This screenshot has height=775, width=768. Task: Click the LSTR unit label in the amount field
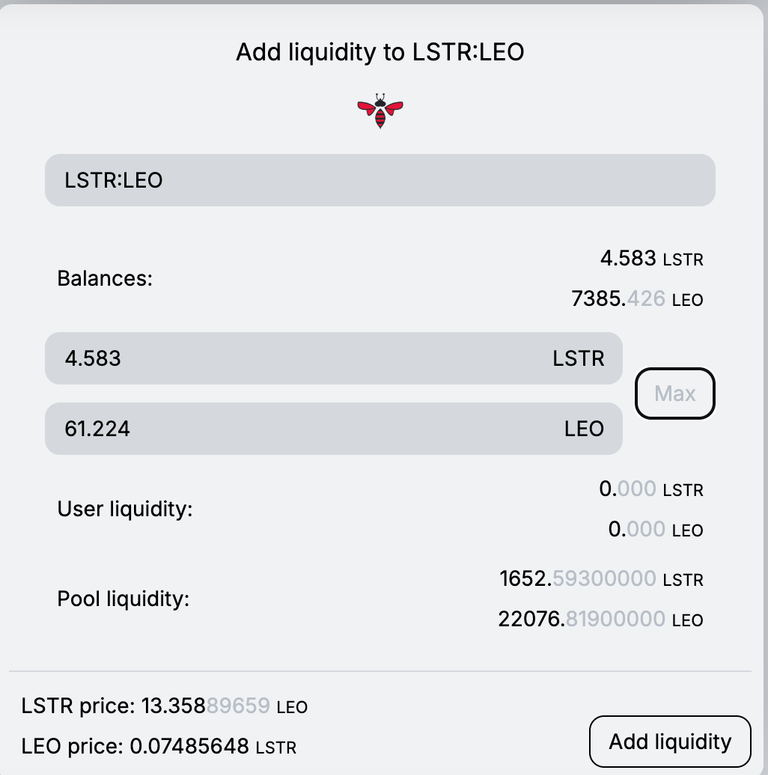coord(578,359)
